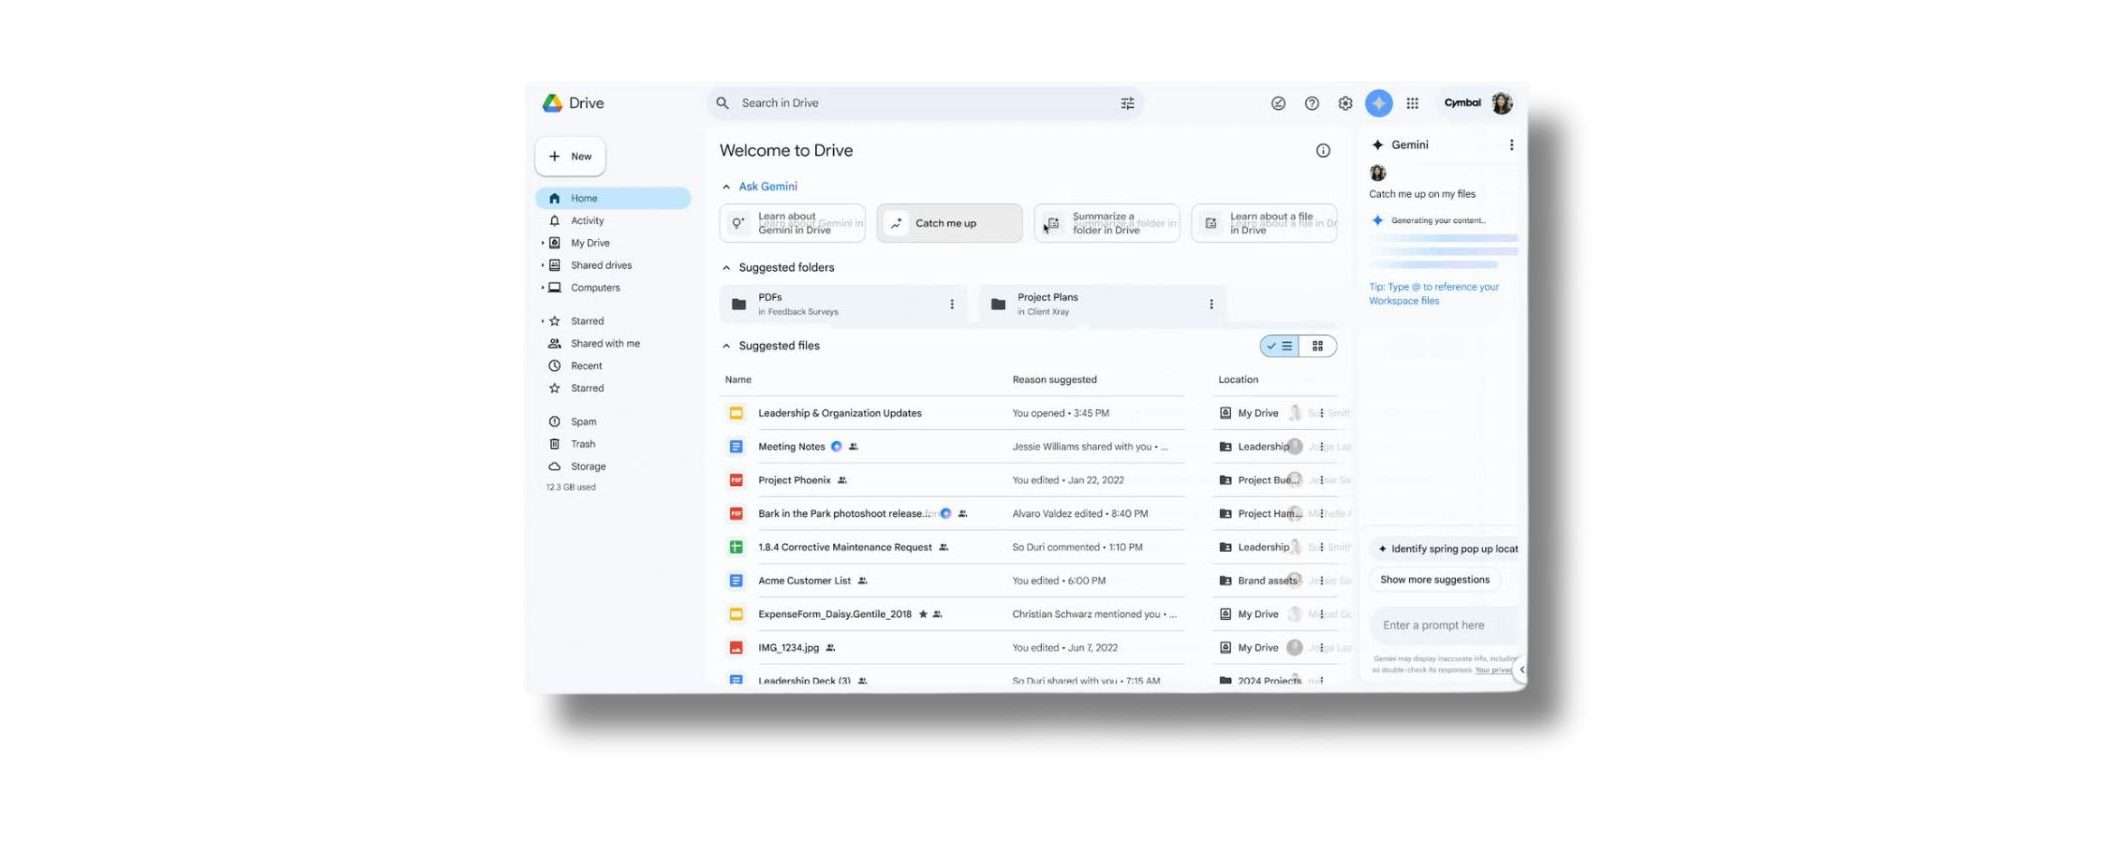Screen dimensions: 2120x848
Task: Switch to list layout view
Action: (x=1280, y=346)
